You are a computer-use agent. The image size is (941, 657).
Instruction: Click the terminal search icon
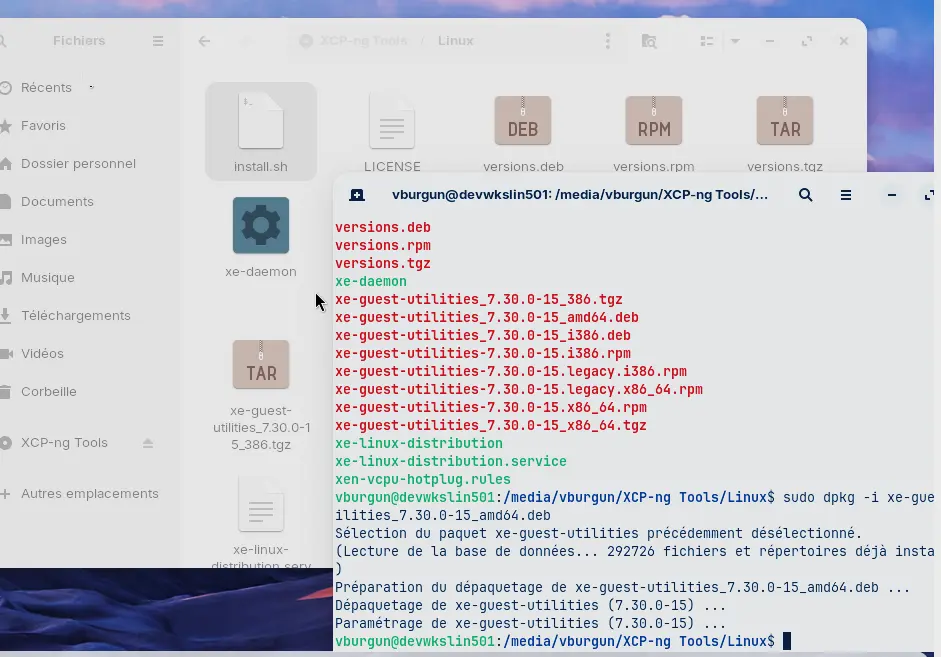click(805, 195)
